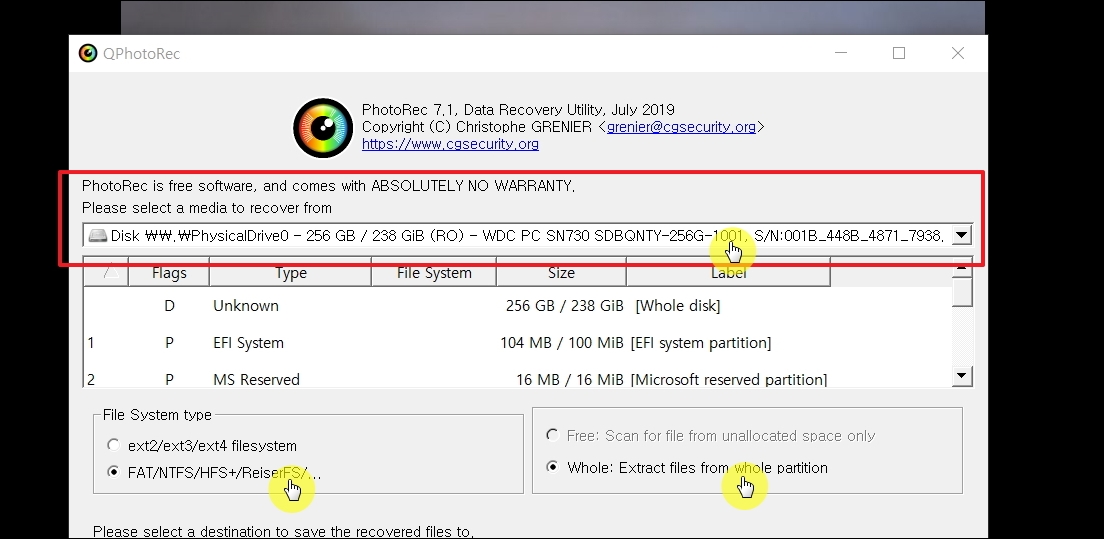Sort by the Type column header
This screenshot has height=539, width=1104.
(290, 273)
